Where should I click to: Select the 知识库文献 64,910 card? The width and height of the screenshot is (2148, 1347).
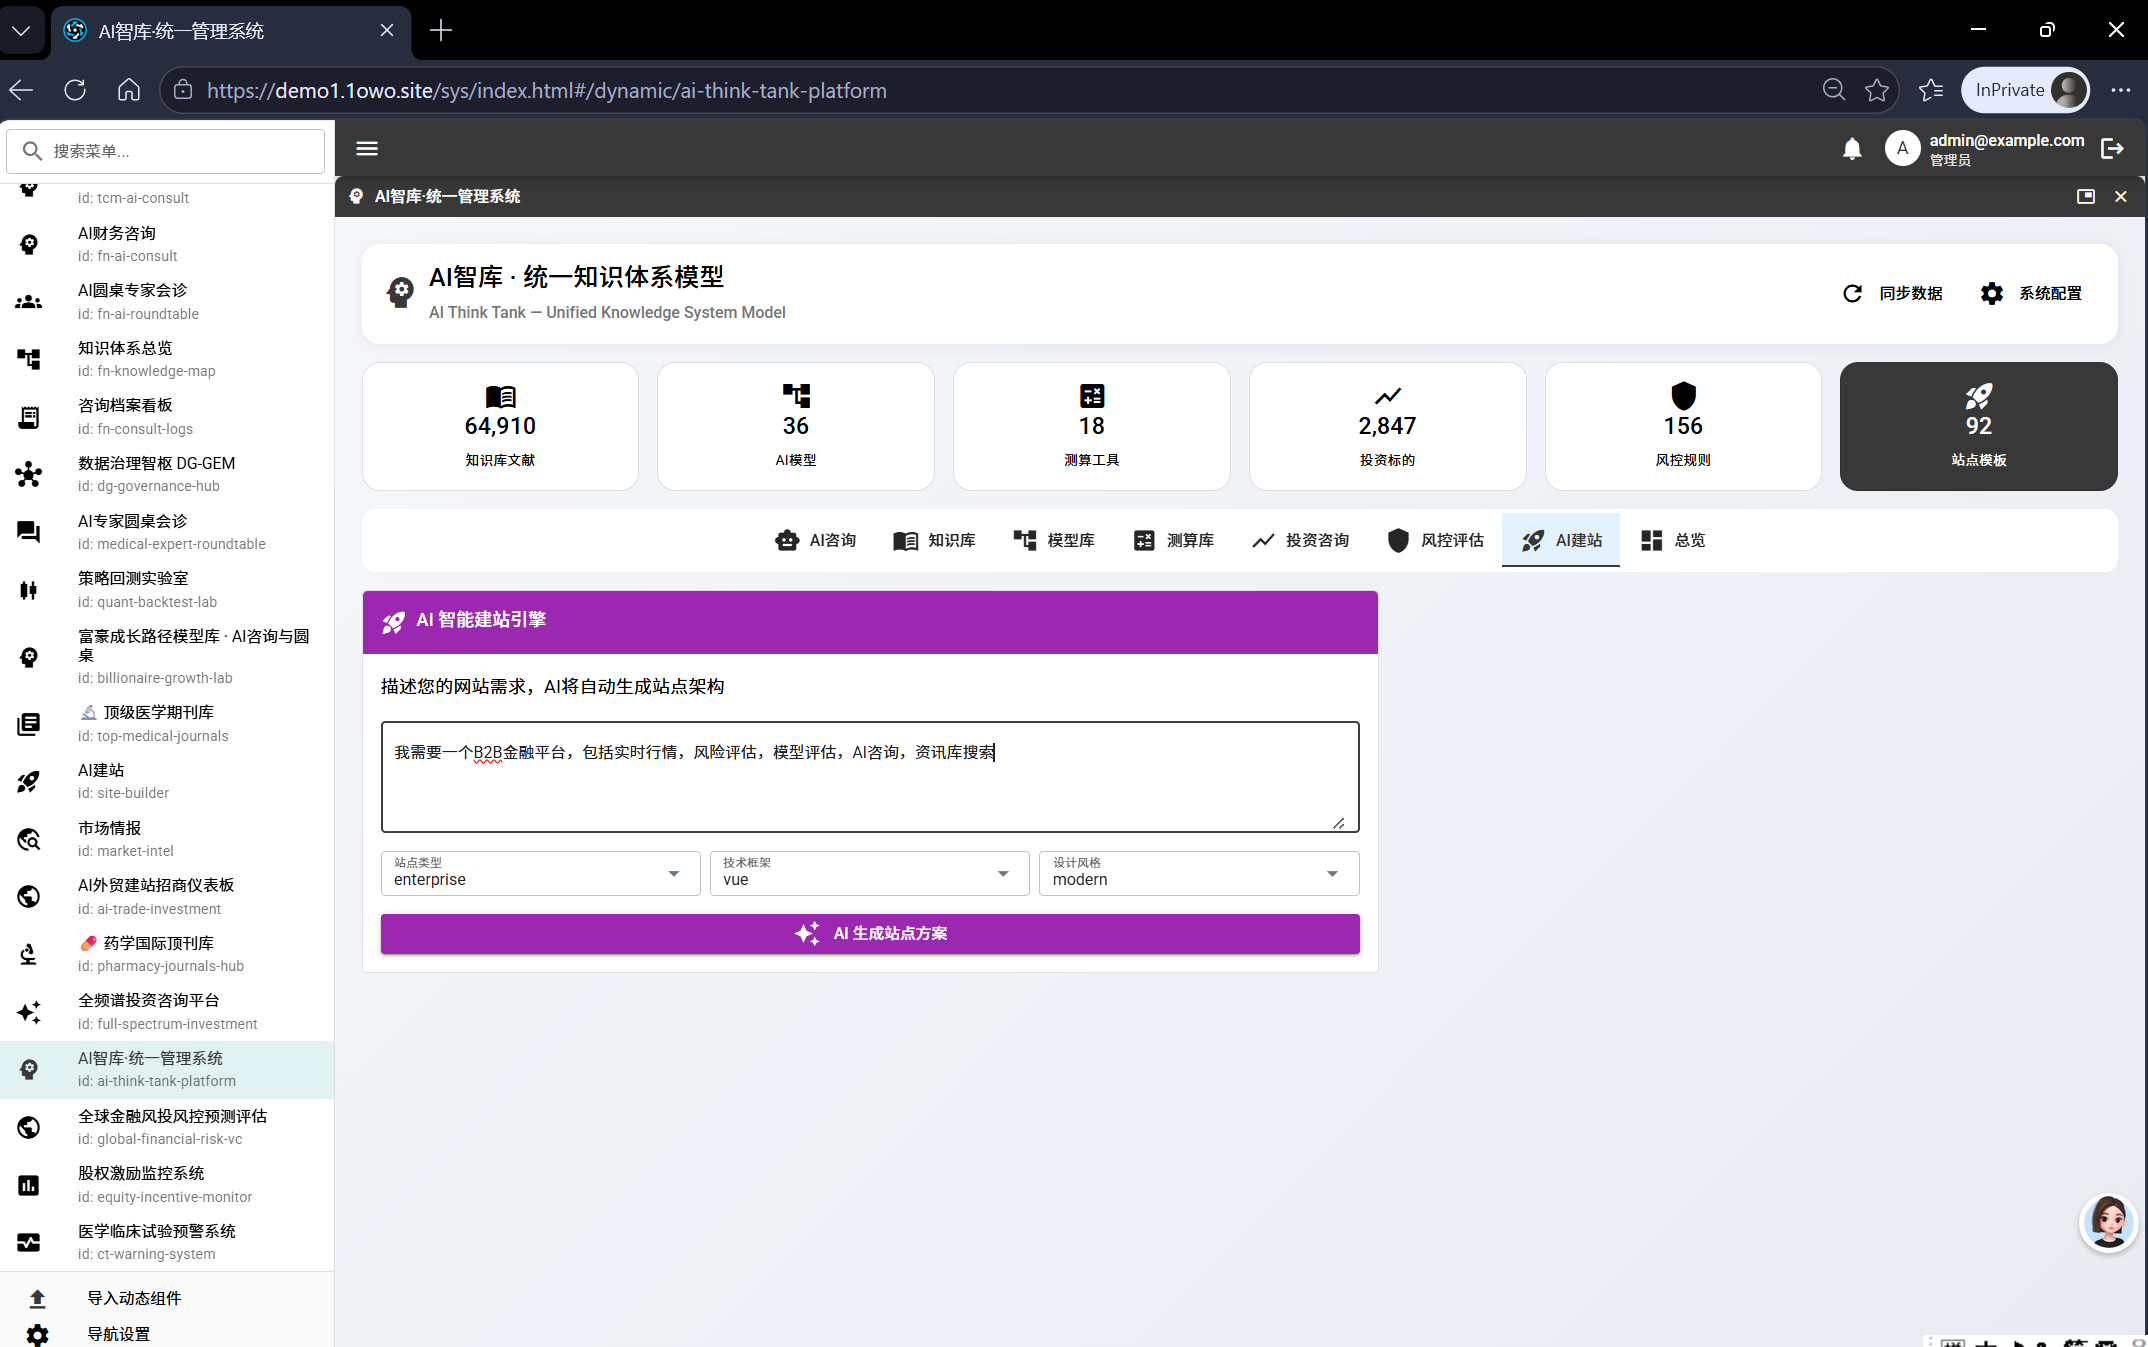pos(500,426)
